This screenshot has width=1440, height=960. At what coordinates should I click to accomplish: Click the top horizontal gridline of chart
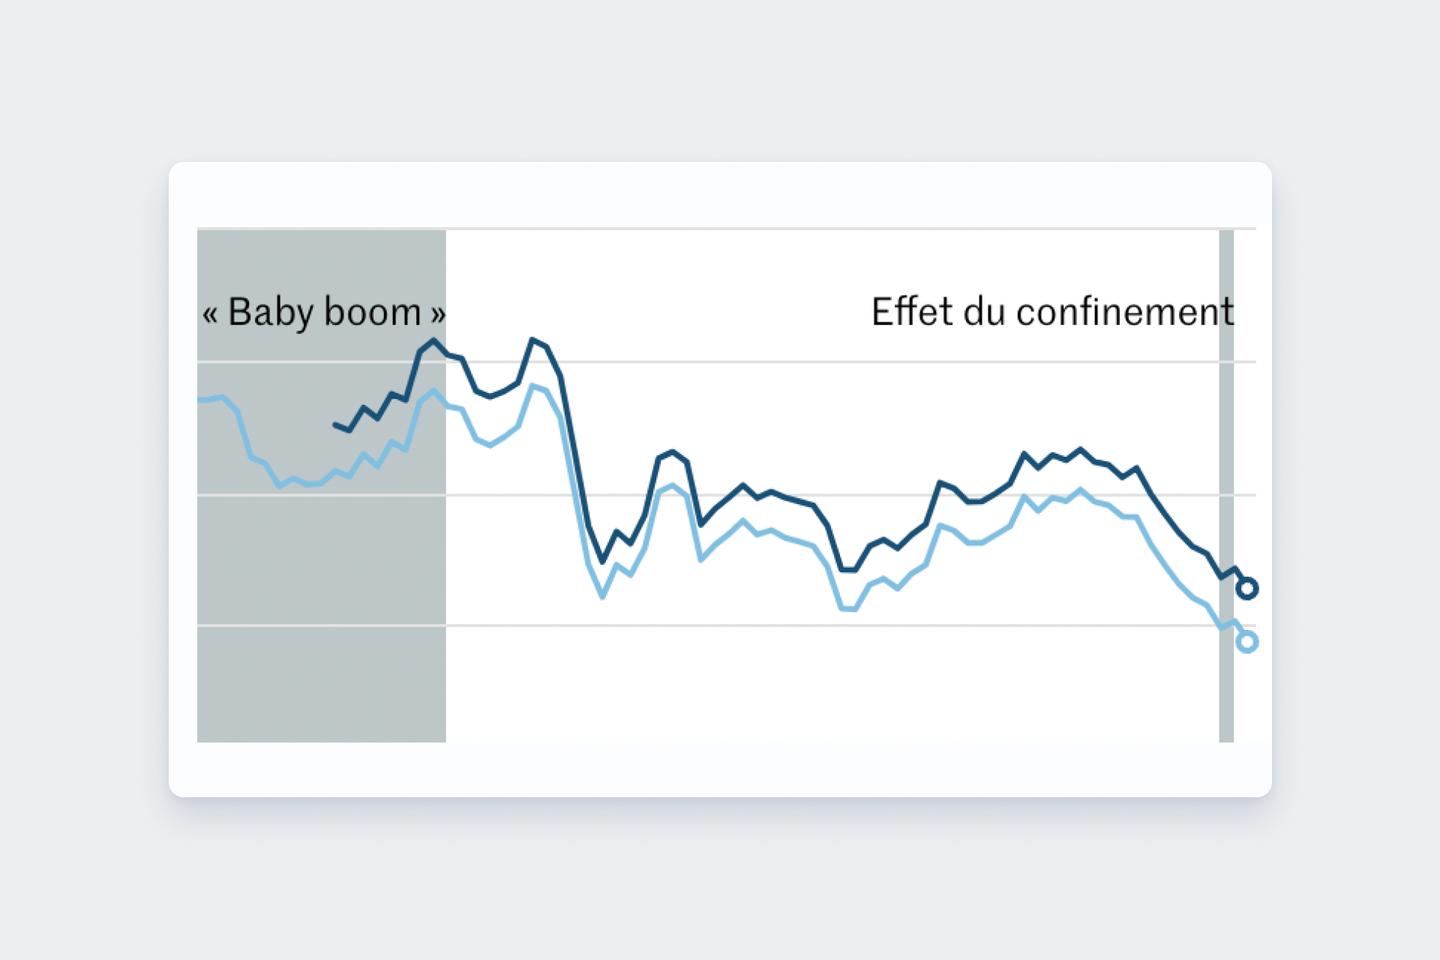[x=726, y=229]
